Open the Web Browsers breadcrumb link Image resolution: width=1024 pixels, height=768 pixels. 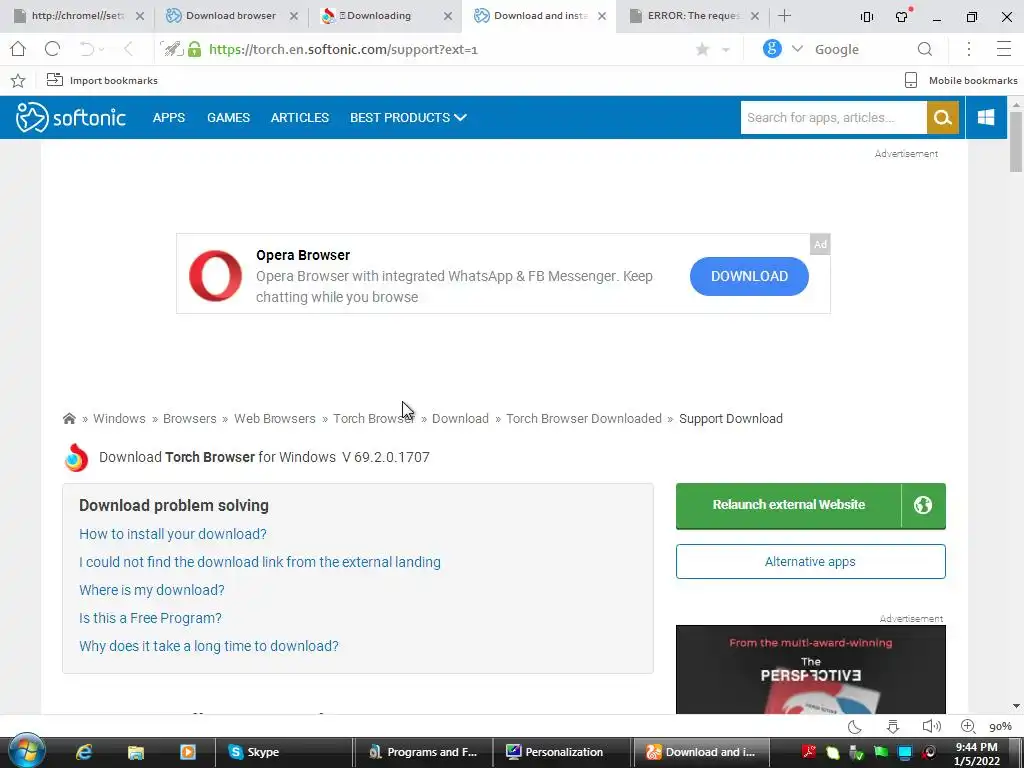[275, 419]
